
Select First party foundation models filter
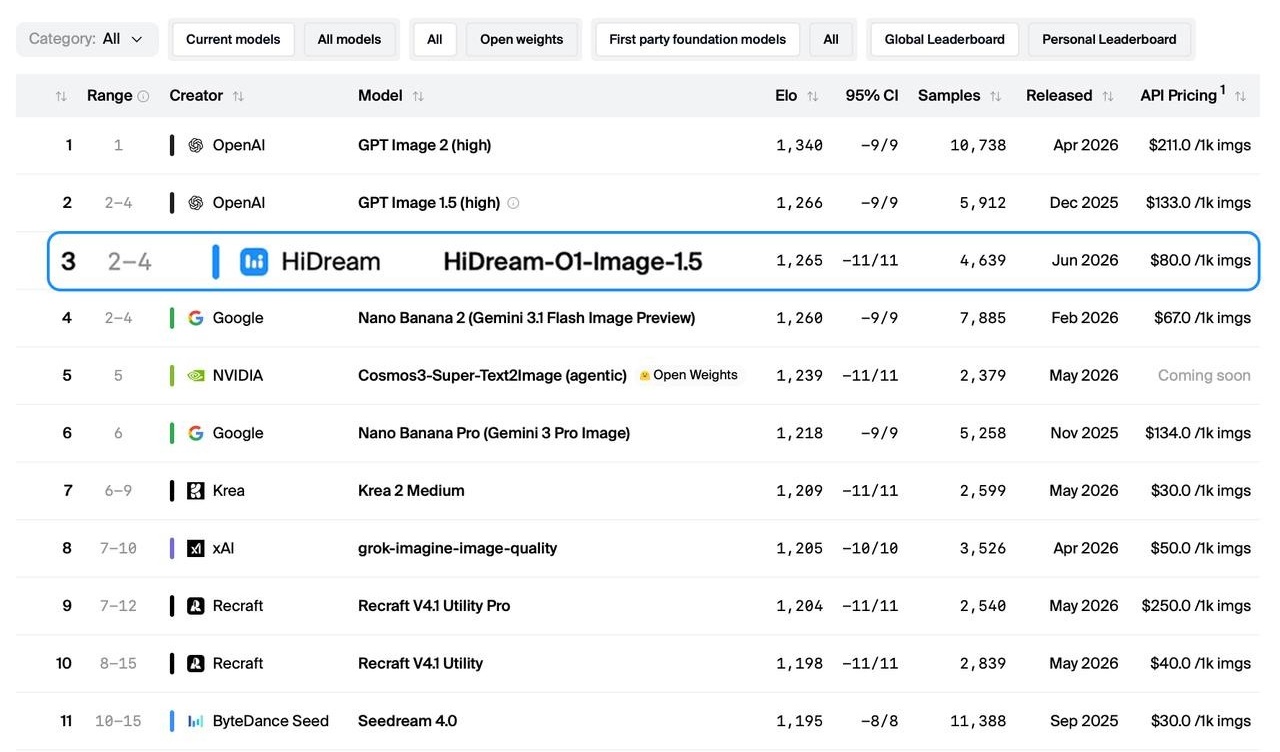(x=697, y=39)
